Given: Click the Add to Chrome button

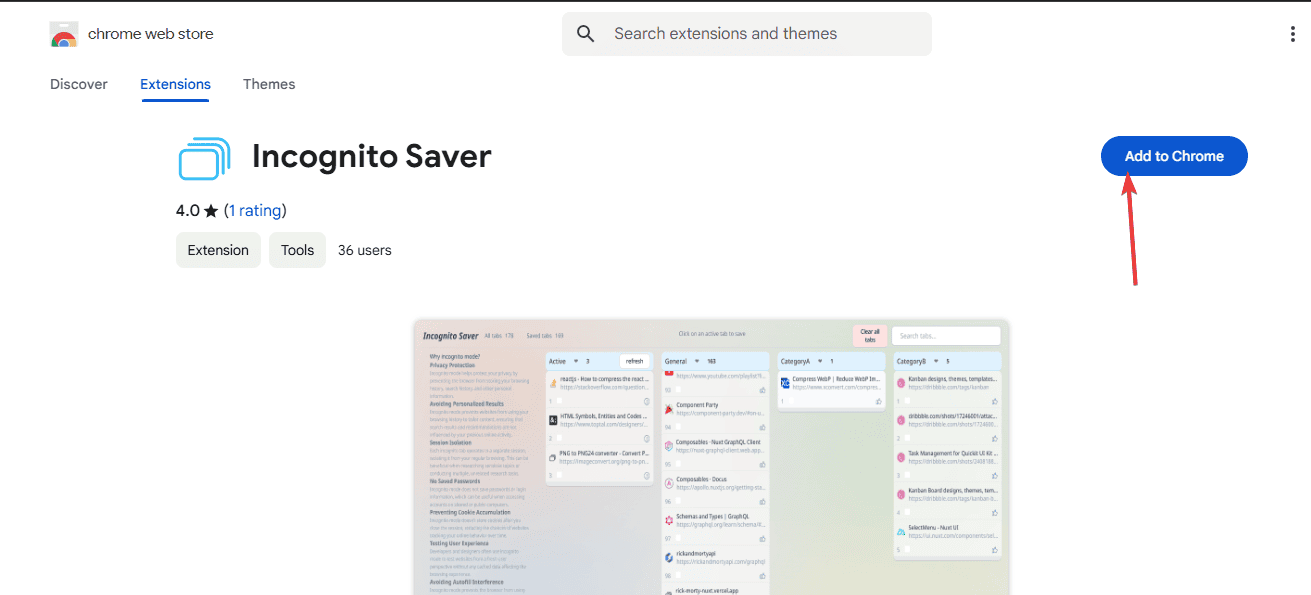Looking at the screenshot, I should click(x=1174, y=156).
